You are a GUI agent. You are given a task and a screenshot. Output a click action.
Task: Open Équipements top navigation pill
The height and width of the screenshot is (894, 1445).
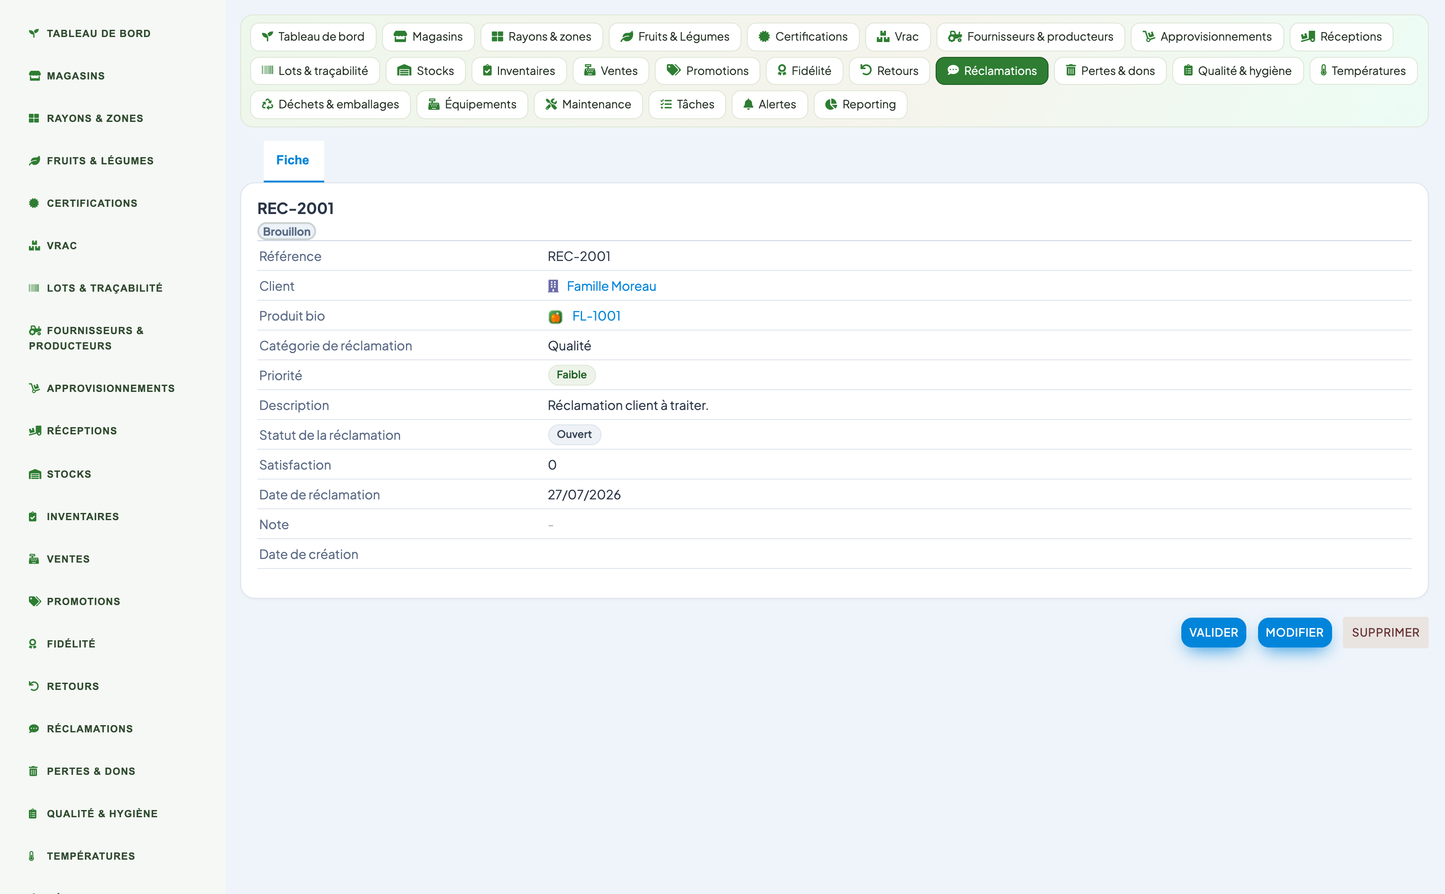472,104
